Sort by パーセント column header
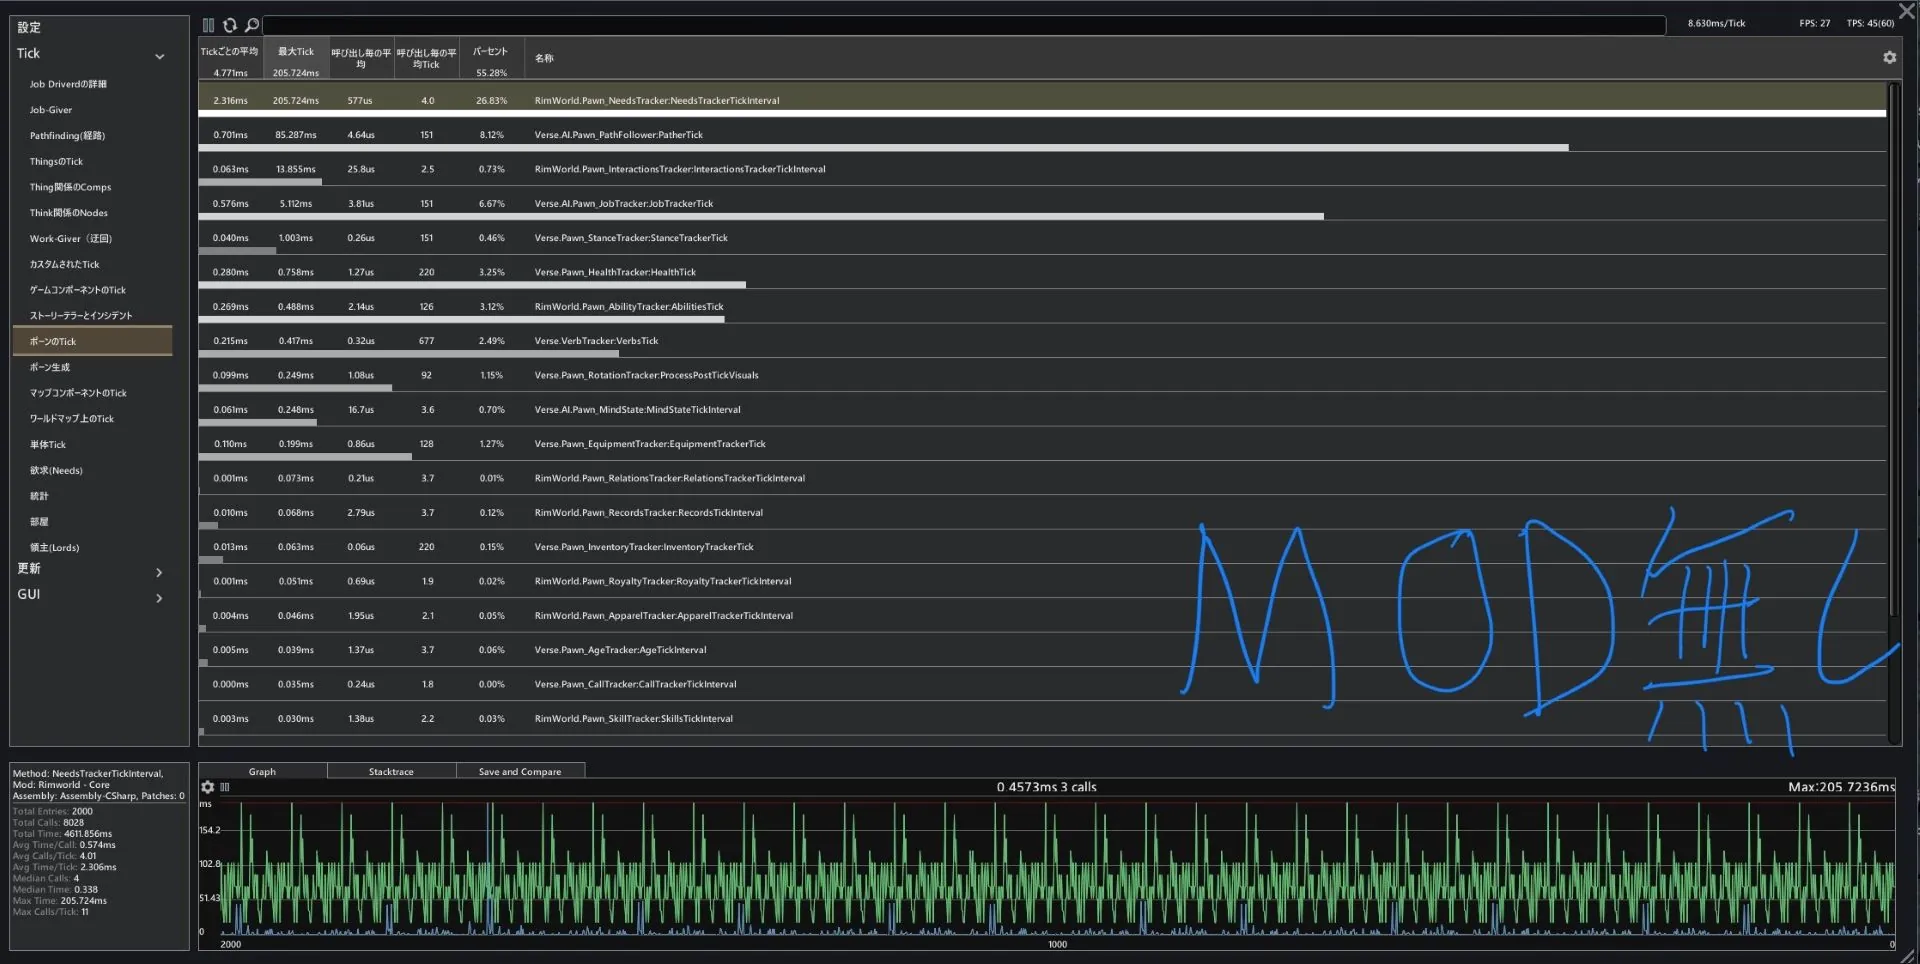1920x964 pixels. [x=490, y=52]
